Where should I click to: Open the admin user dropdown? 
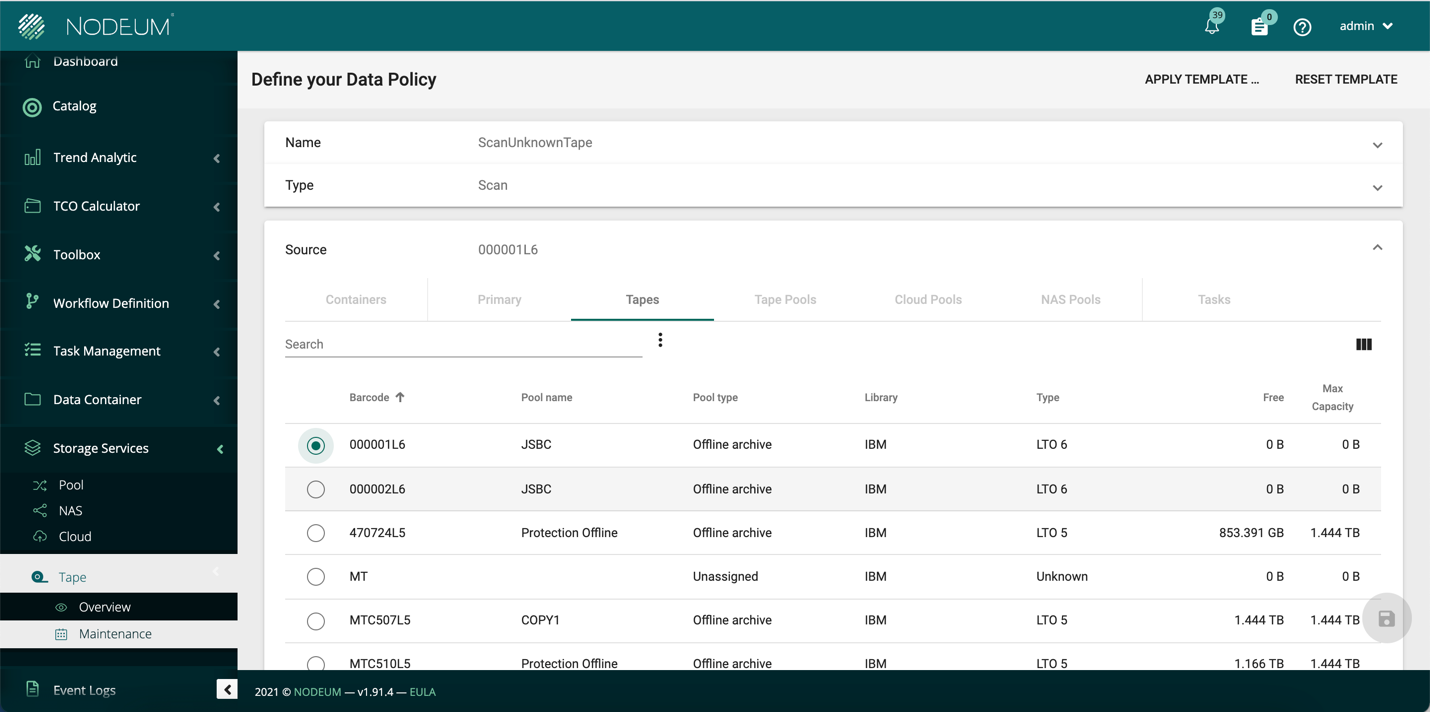tap(1366, 26)
